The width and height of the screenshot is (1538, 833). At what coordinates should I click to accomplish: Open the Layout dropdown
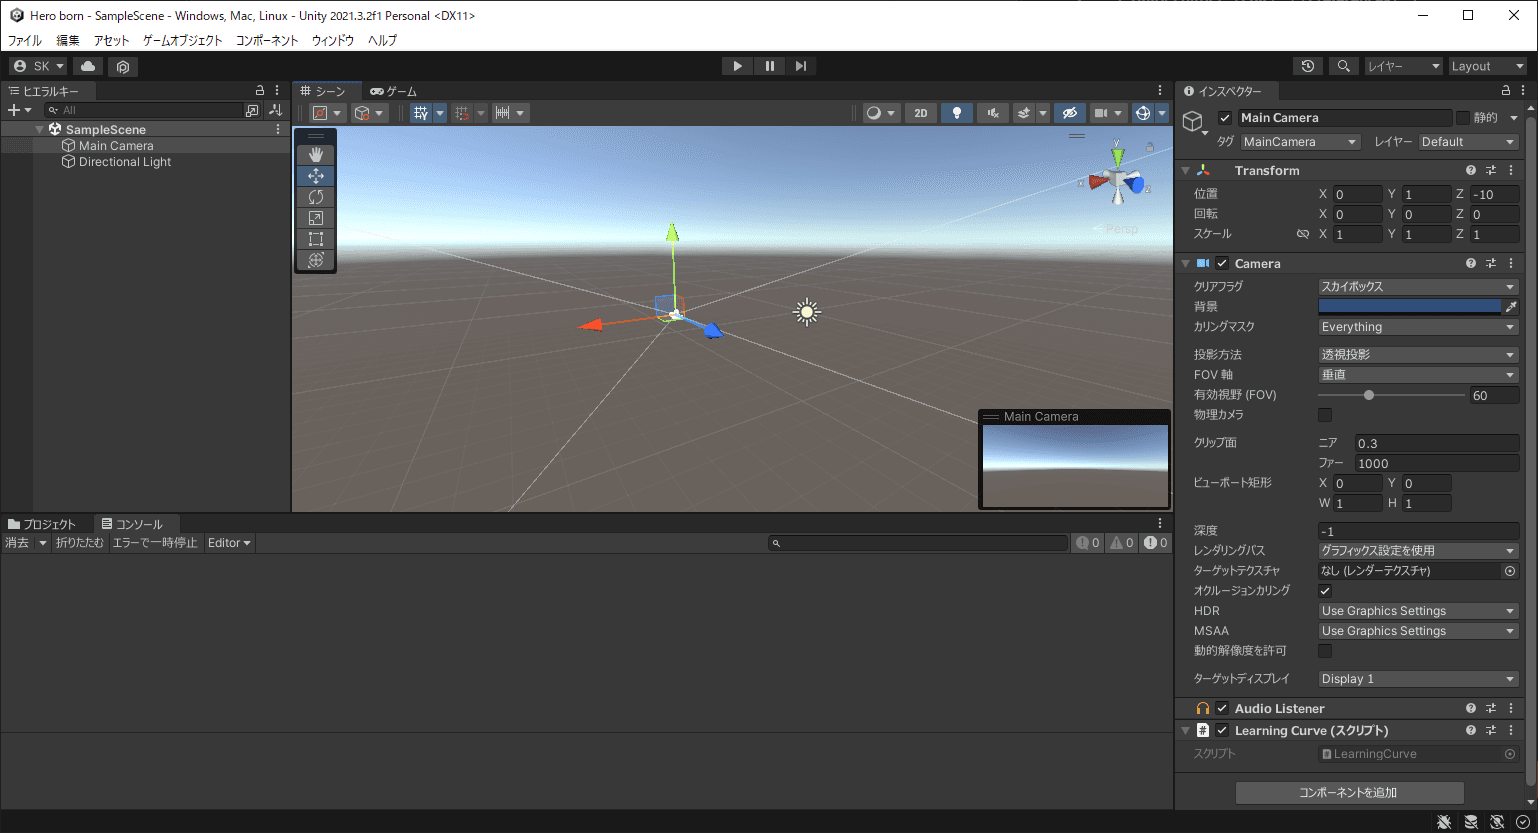(x=1488, y=66)
